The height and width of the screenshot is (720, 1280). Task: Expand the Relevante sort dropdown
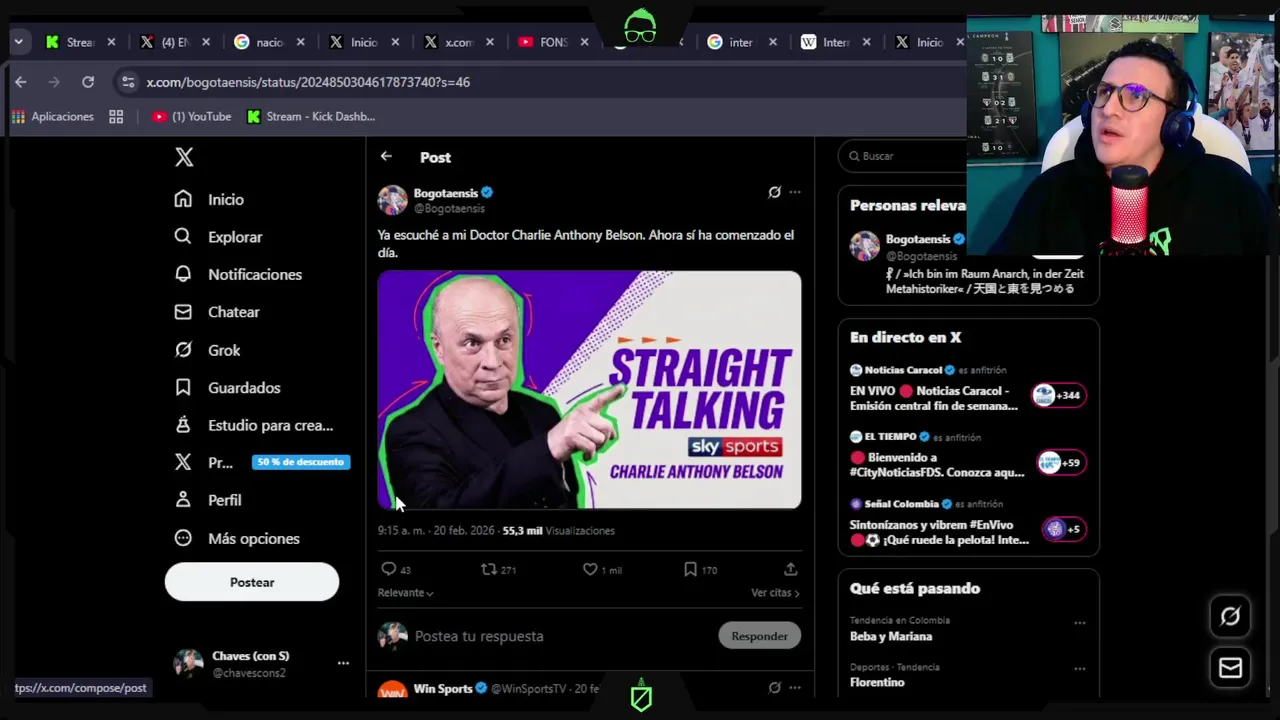(405, 593)
